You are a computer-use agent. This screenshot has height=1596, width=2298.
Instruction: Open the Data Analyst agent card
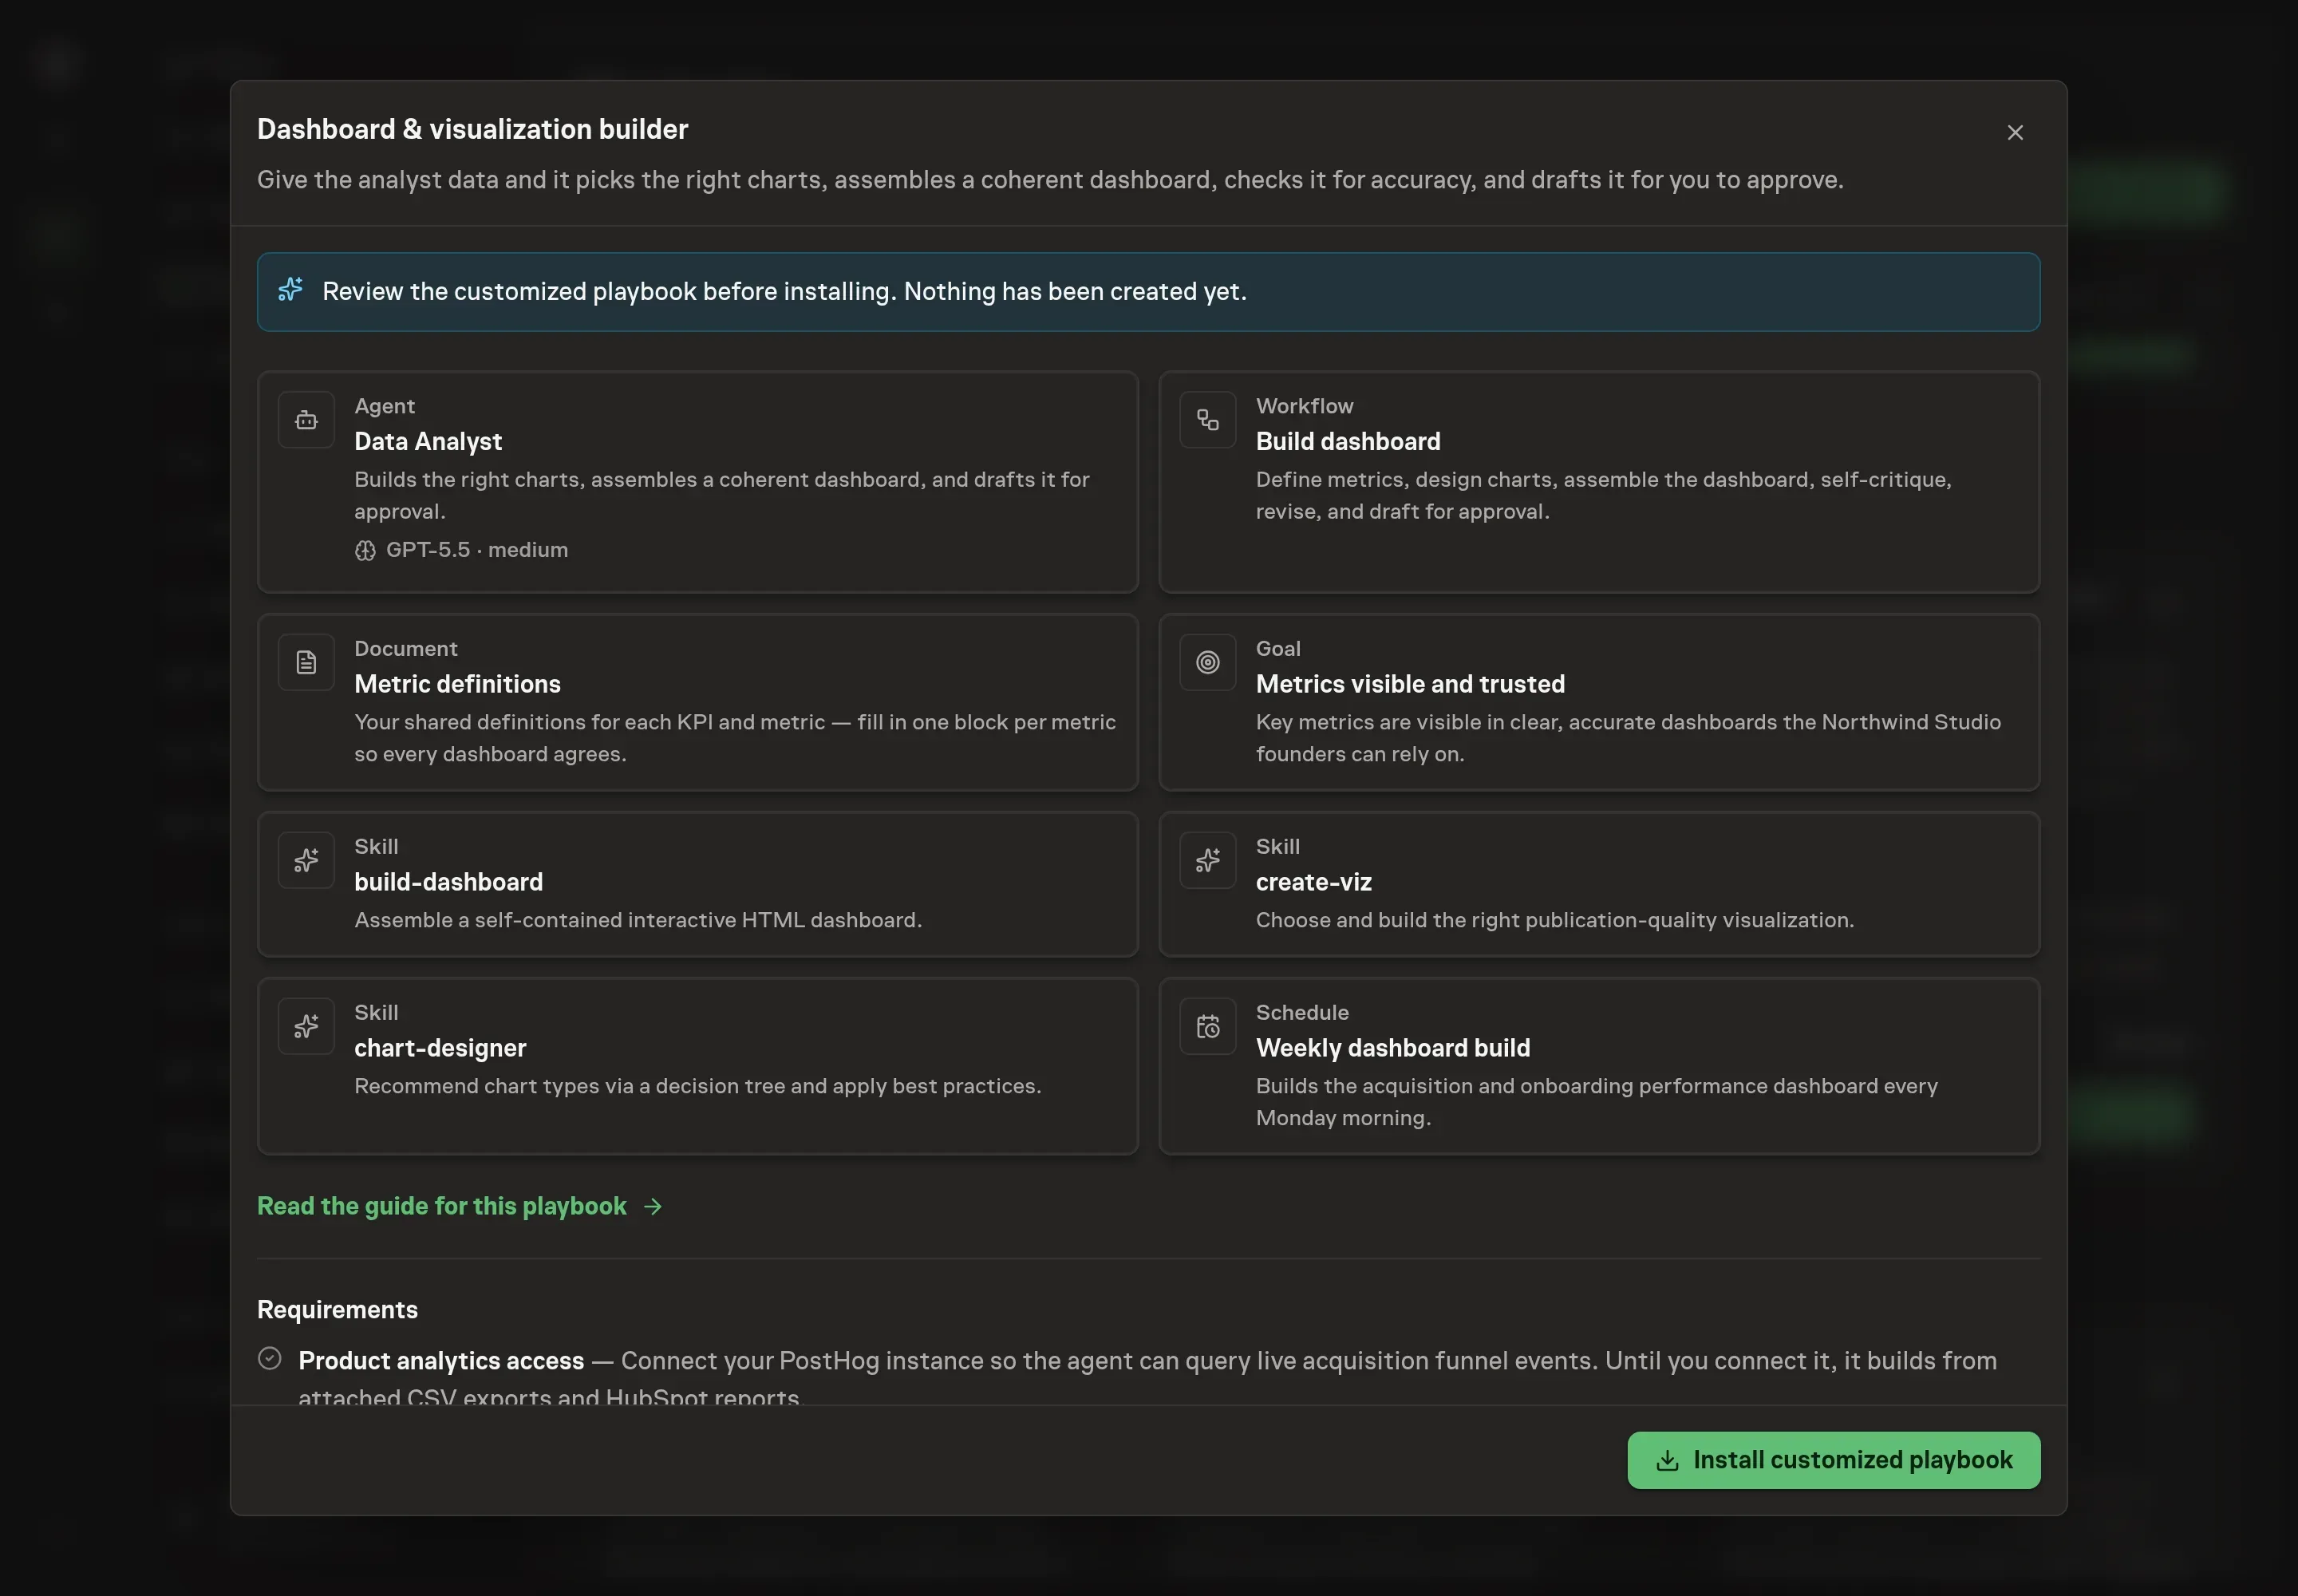(x=697, y=482)
